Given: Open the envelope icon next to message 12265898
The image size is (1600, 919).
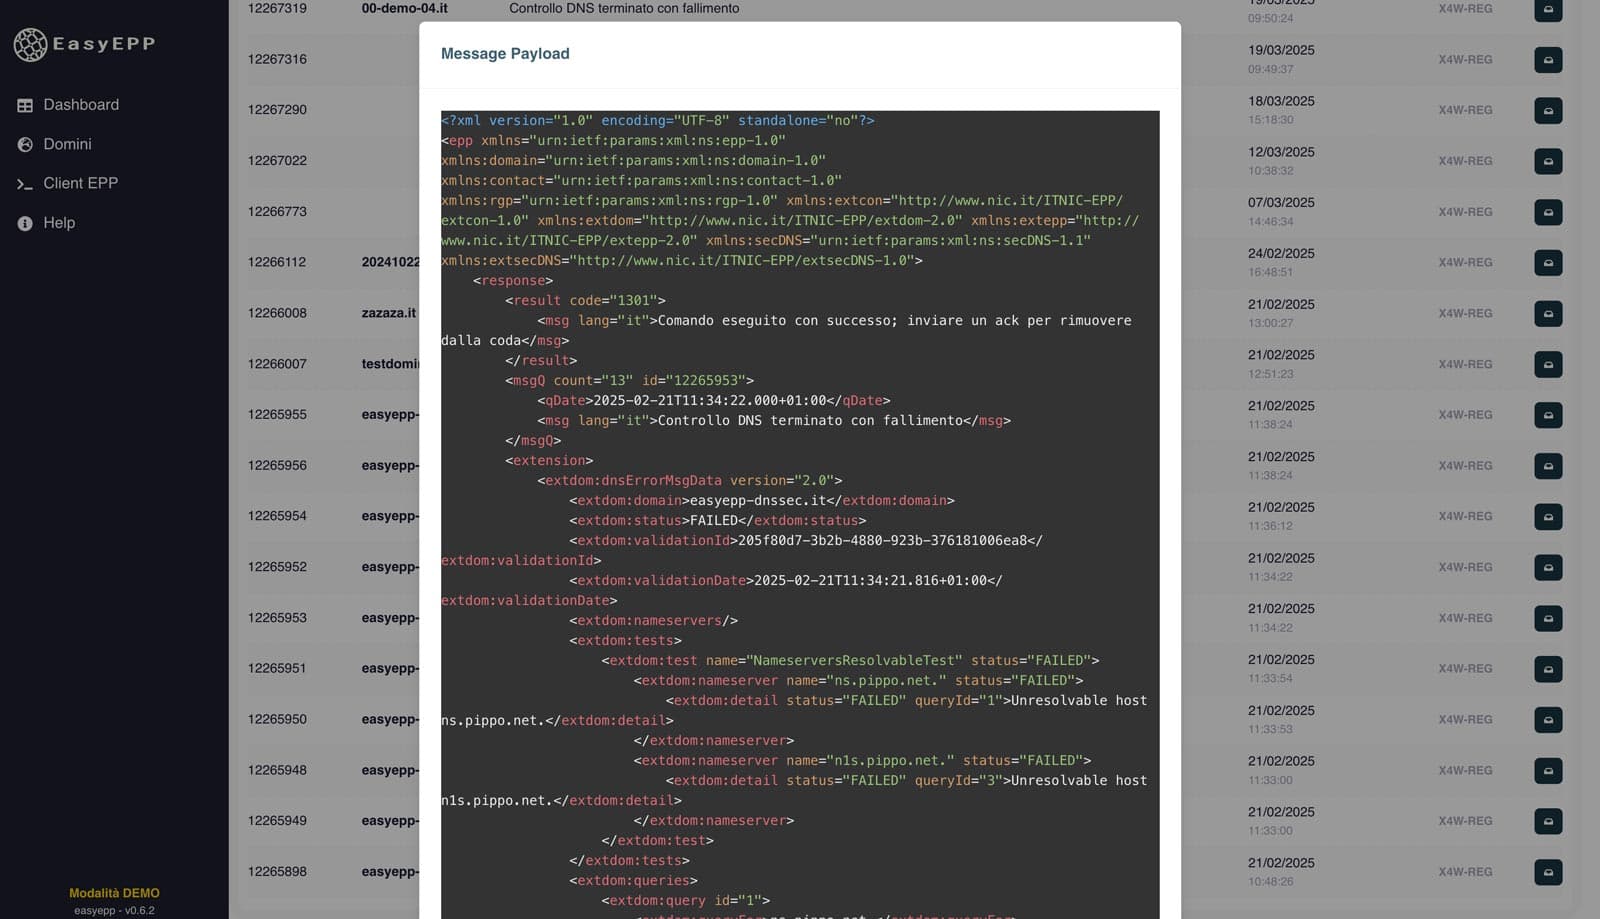Looking at the screenshot, I should point(1548,871).
